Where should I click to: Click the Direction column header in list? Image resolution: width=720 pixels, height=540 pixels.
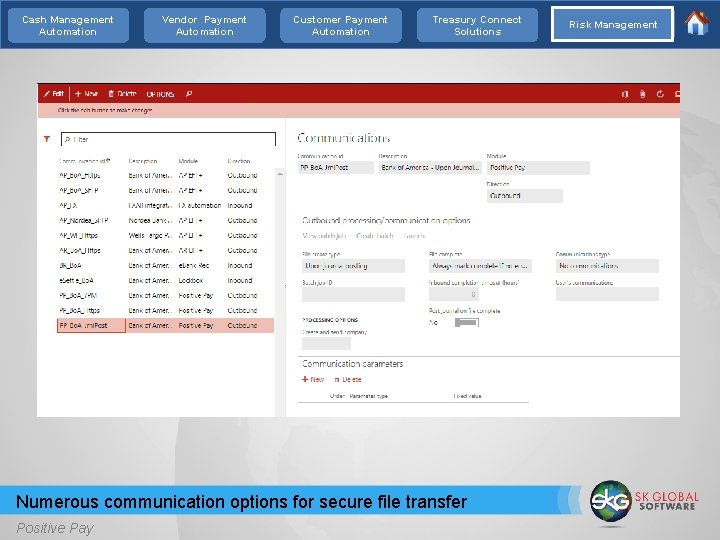click(239, 161)
